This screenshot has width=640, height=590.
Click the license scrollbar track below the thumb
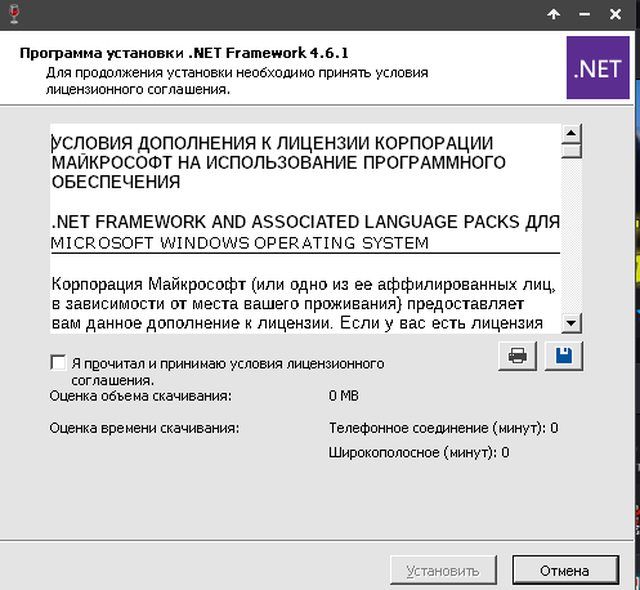[571, 236]
